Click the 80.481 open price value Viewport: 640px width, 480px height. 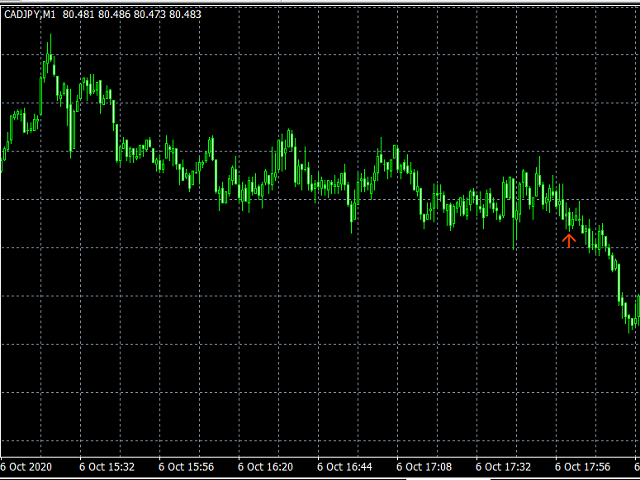click(79, 15)
